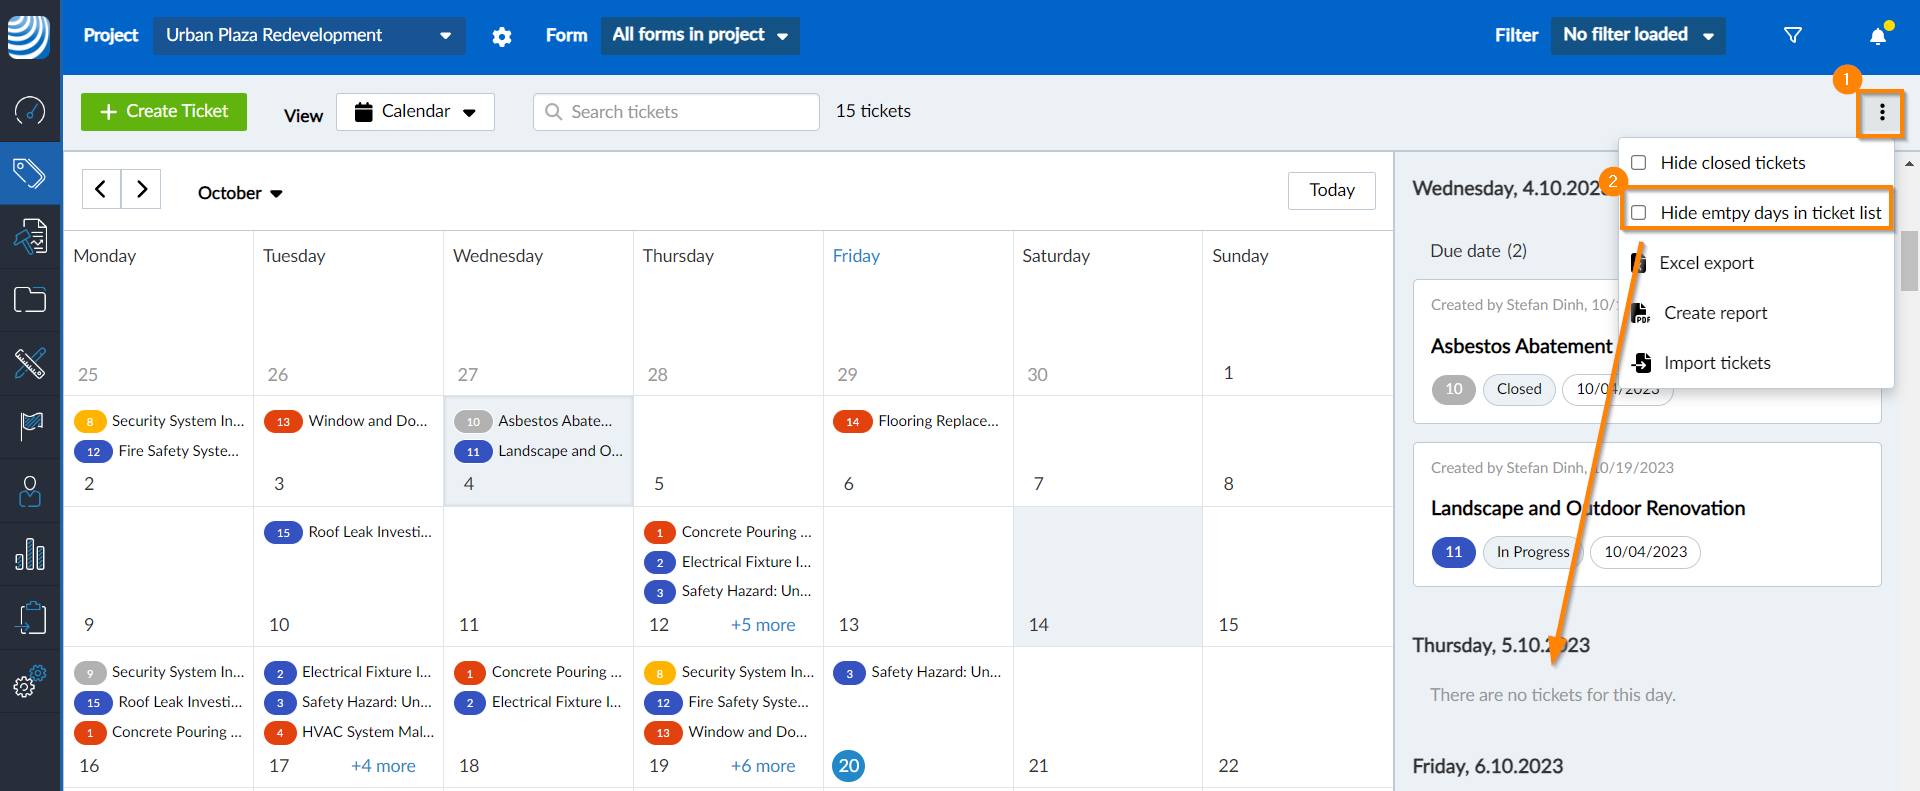The width and height of the screenshot is (1920, 791).
Task: Click the Due date (2) group header
Action: pyautogui.click(x=1478, y=251)
